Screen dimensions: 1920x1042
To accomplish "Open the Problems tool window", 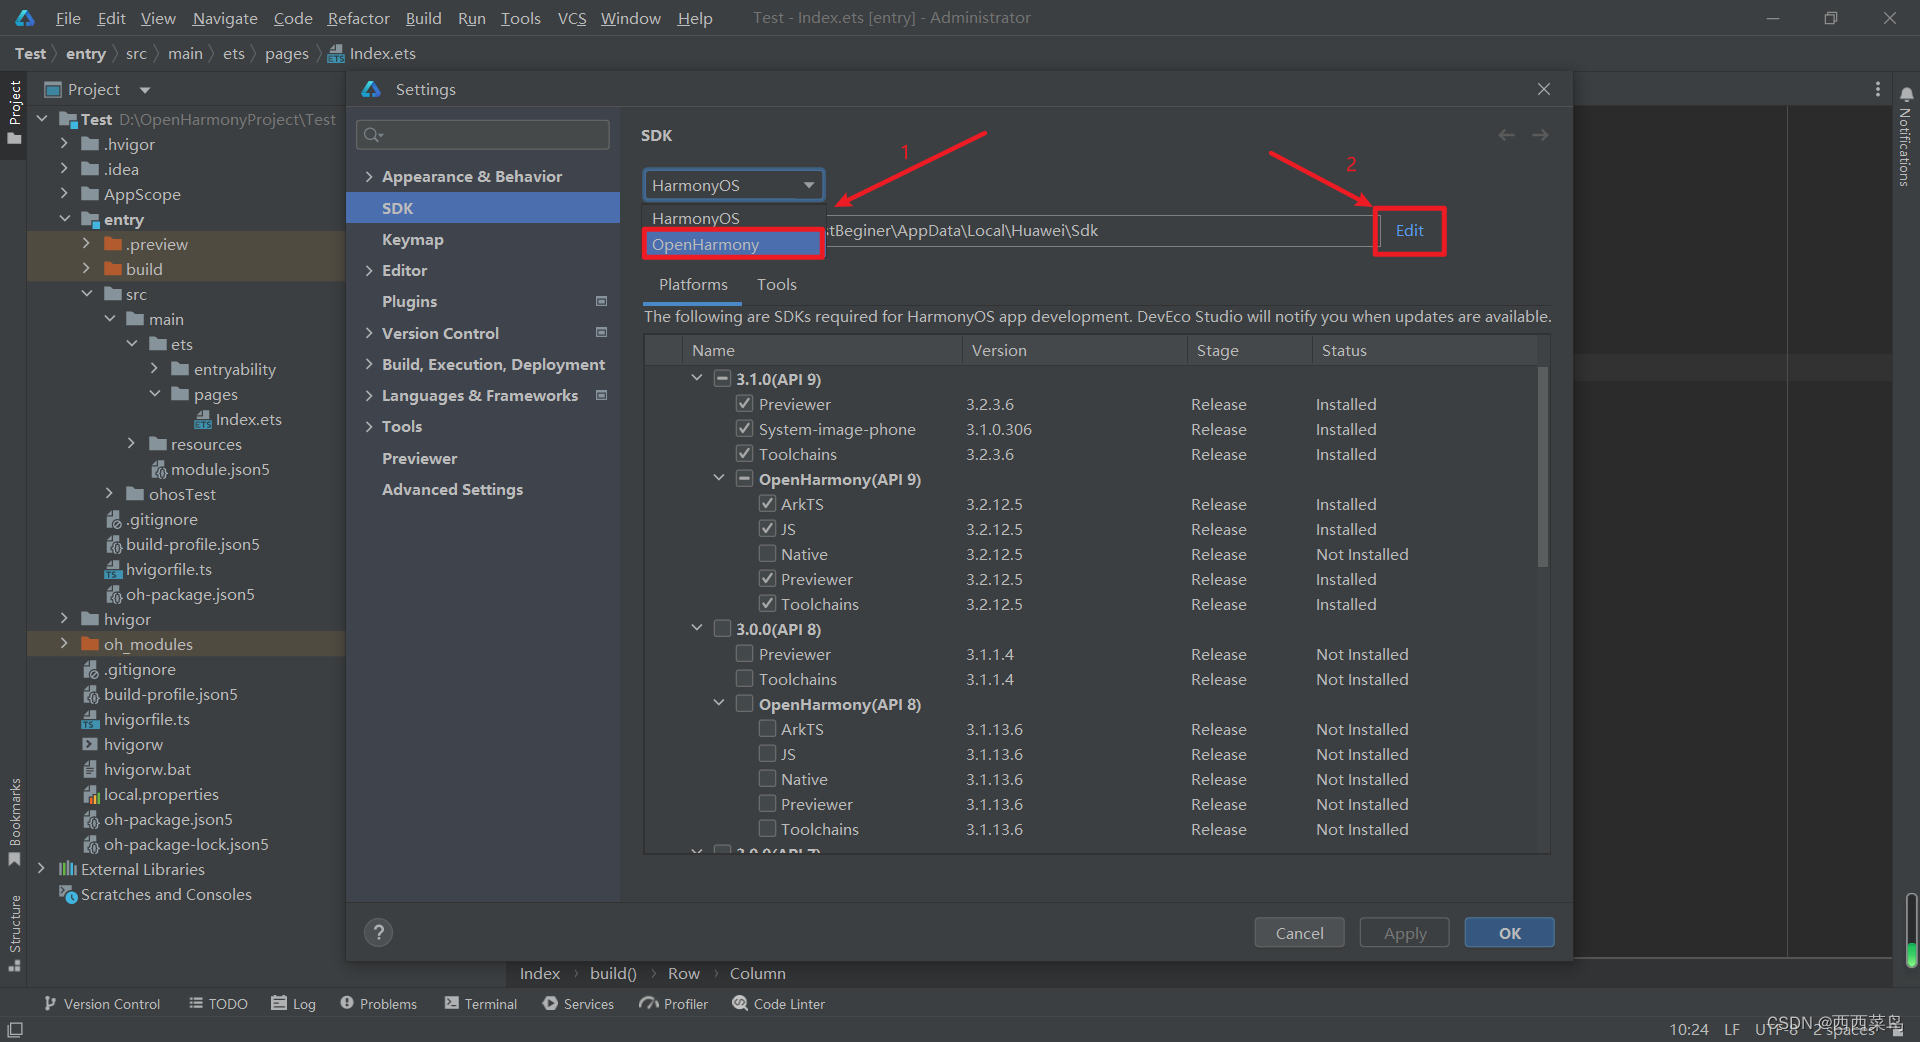I will 378,1004.
